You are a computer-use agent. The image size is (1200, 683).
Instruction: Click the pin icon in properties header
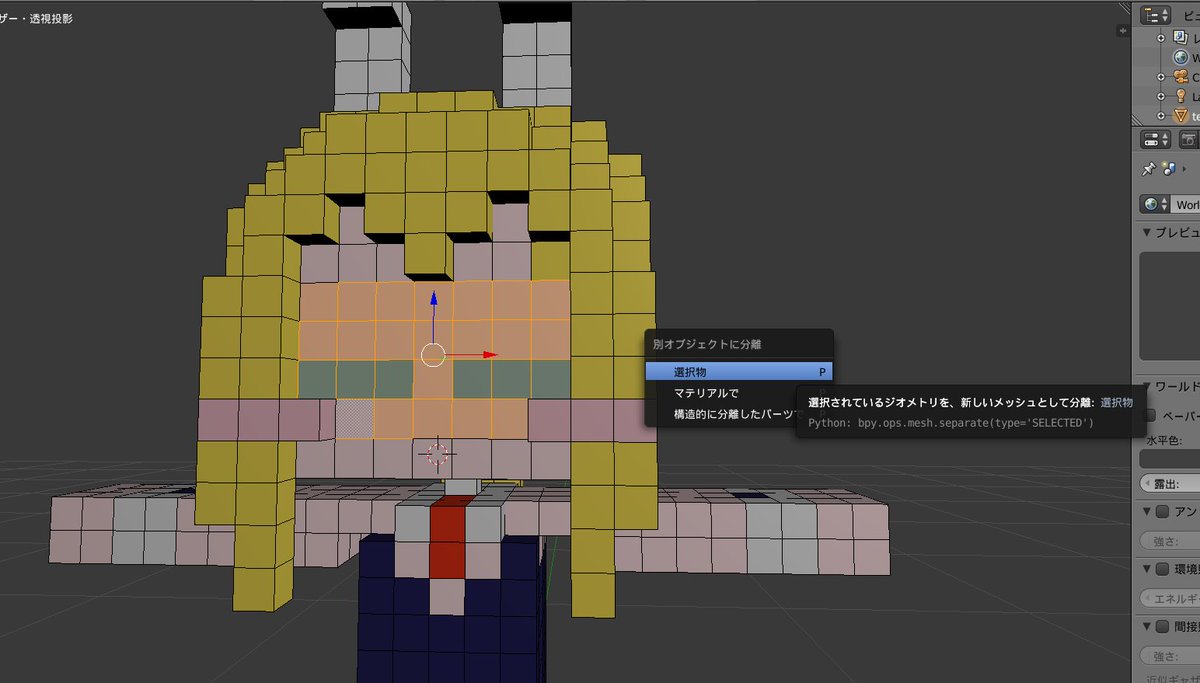[x=1149, y=170]
